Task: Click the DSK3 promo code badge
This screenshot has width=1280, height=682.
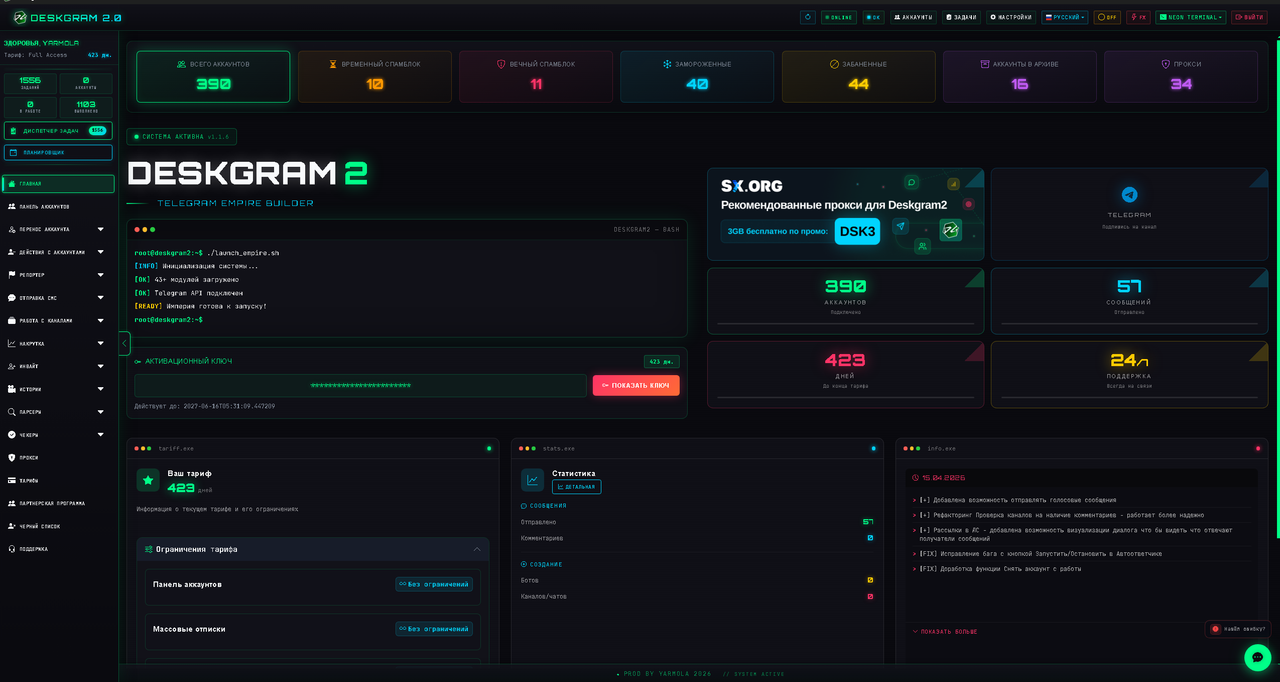Action: (x=857, y=231)
